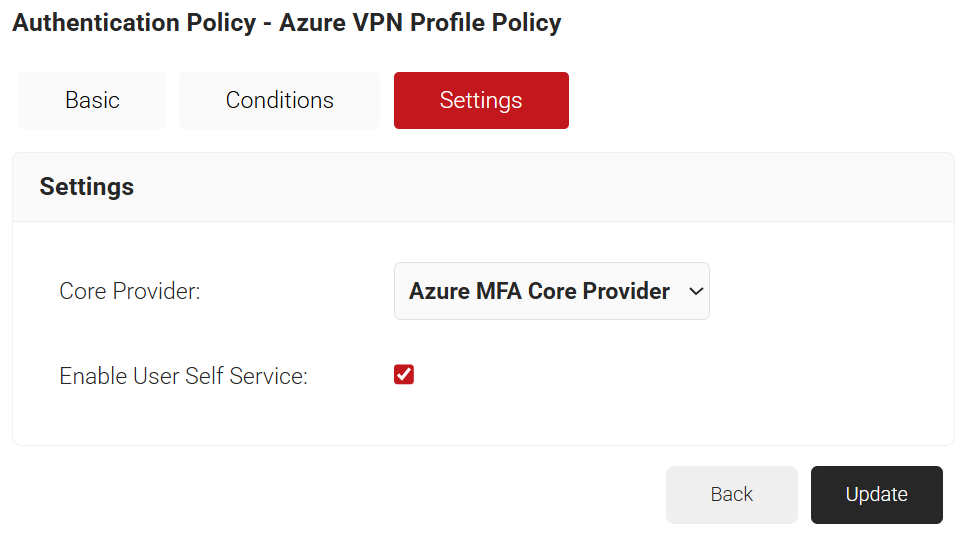Uncheck Enable User Self Service checkbox
Viewport: 958px width, 535px height.
pyautogui.click(x=404, y=375)
